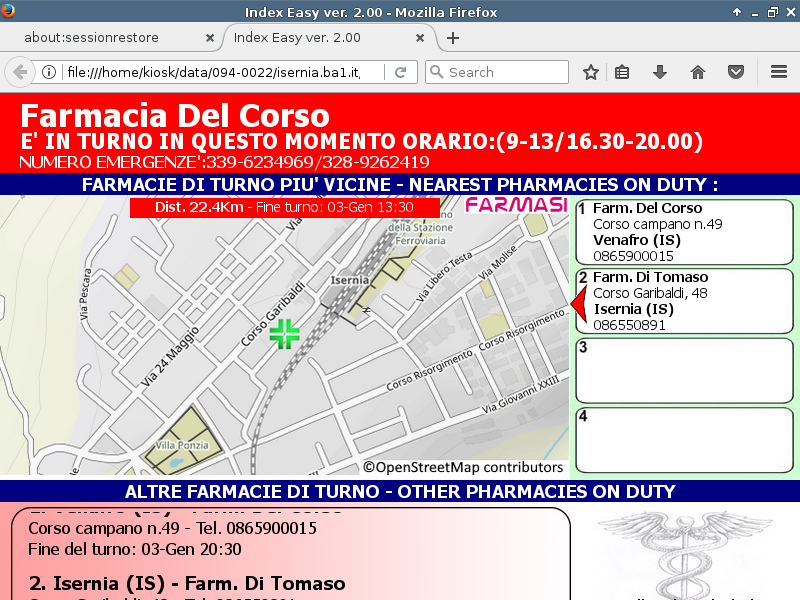Select Farm. Di Tomaso pharmacy card
Viewport: 800px width, 600px height.
point(684,301)
